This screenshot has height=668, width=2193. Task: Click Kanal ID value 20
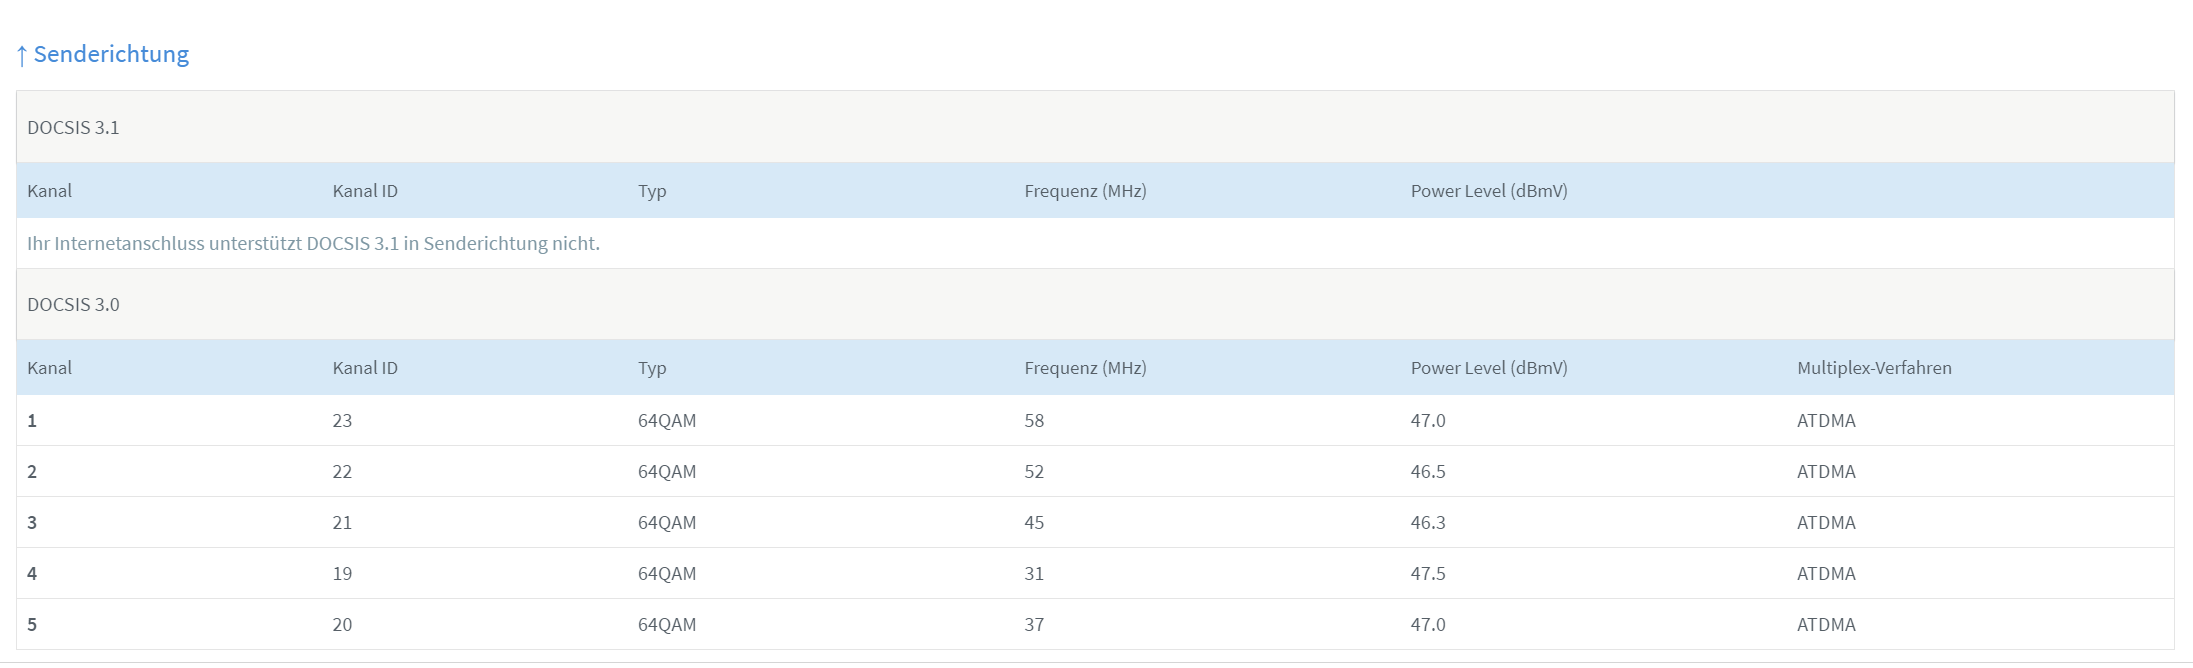pos(342,625)
